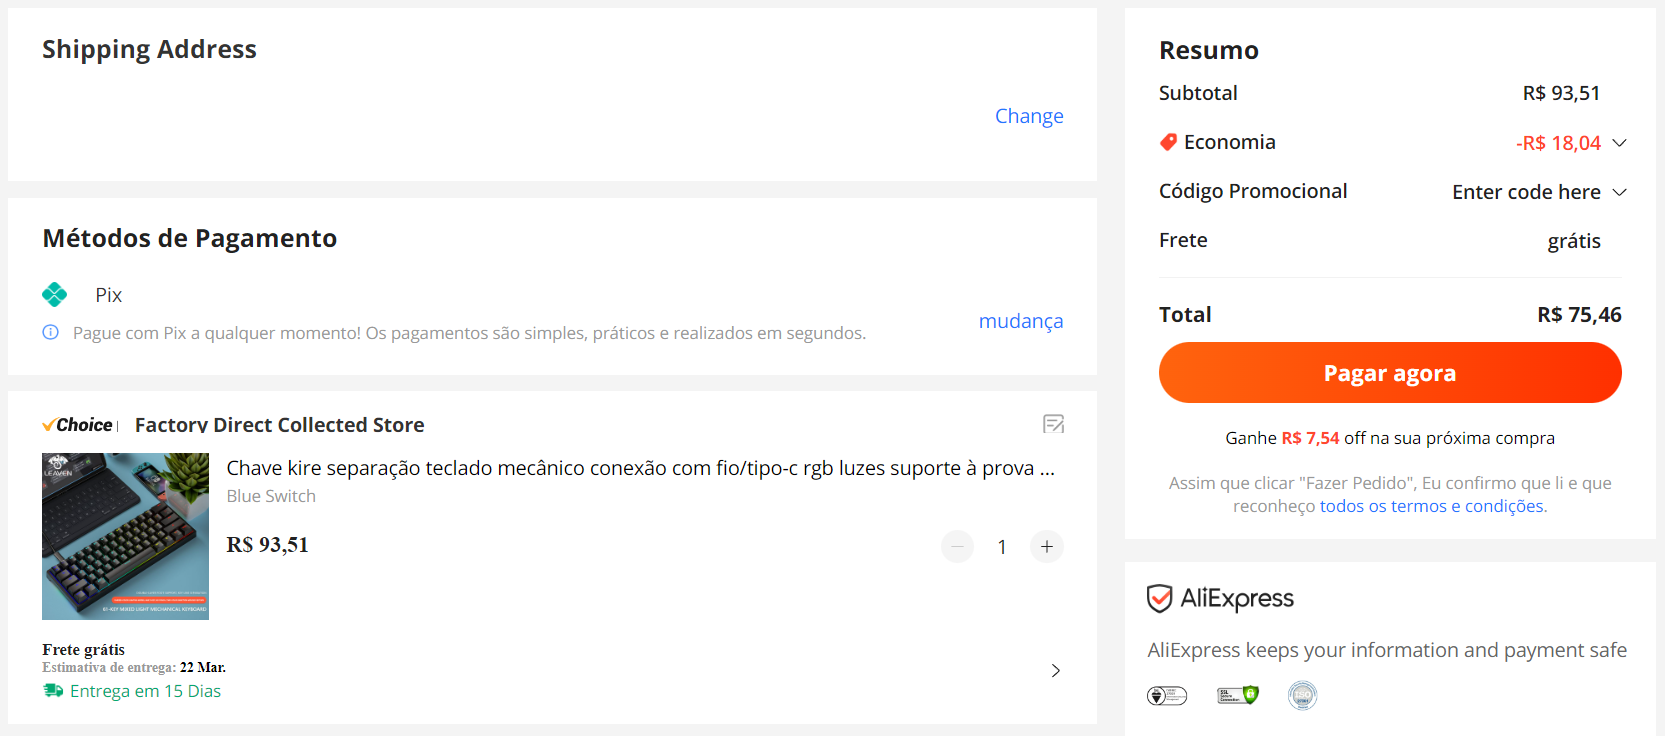Viewport: 1665px width, 736px height.
Task: Open the keyboard product thumbnail
Action: tap(125, 536)
